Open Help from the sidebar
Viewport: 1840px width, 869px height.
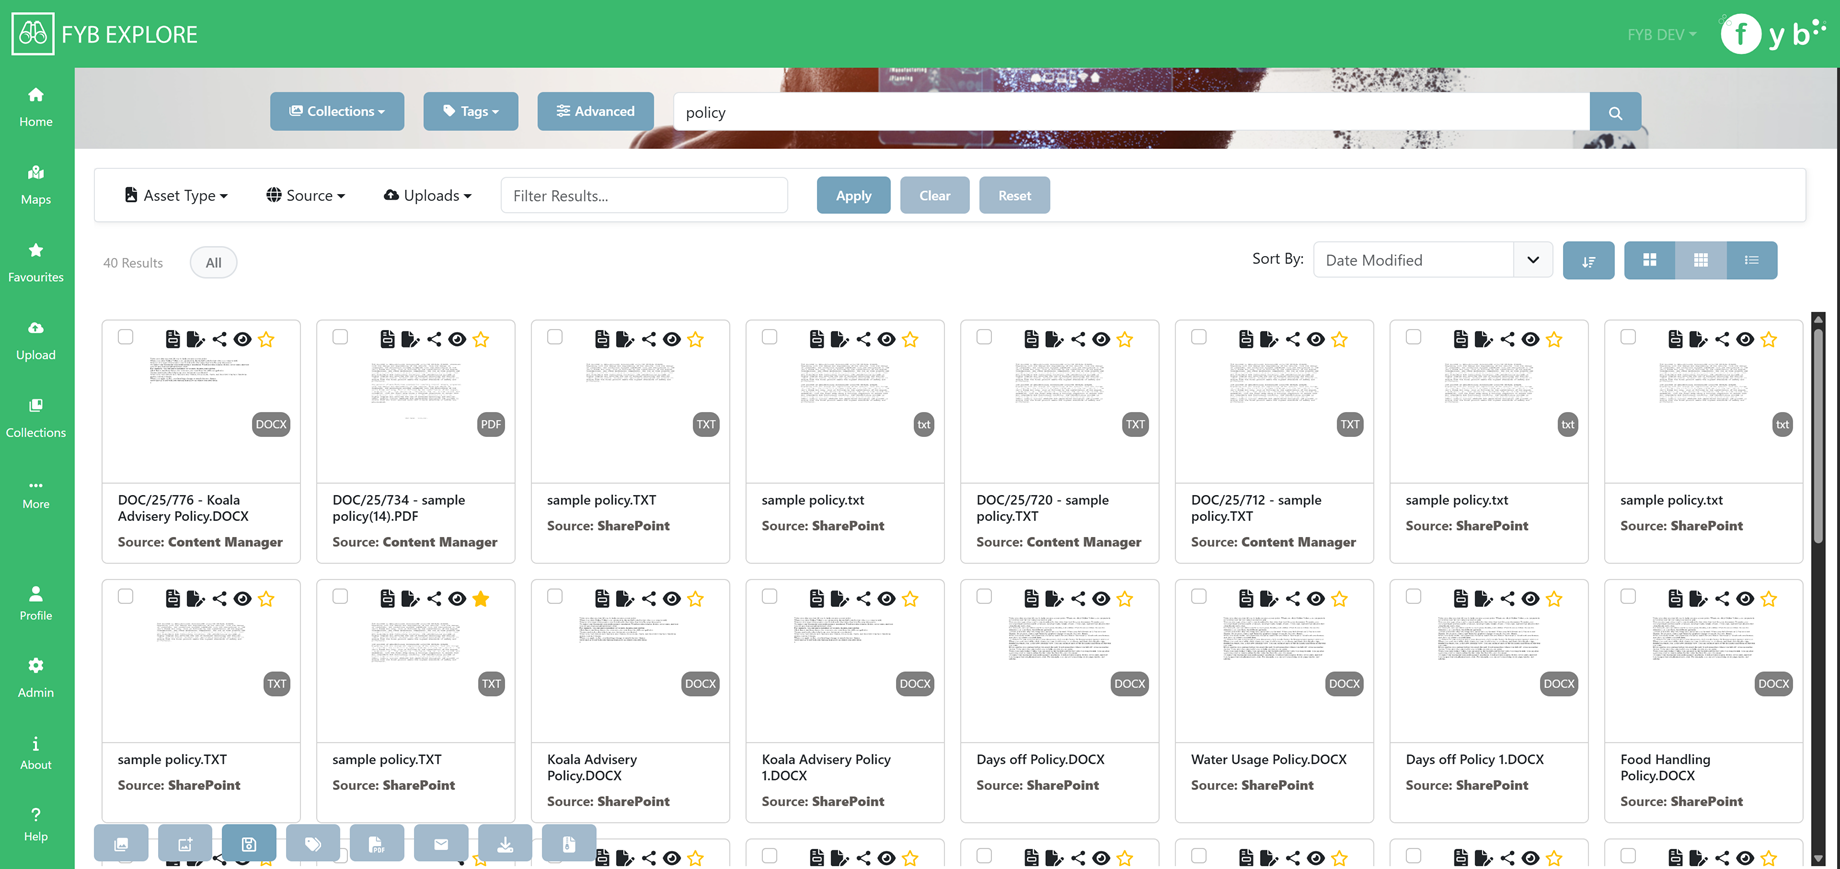click(36, 825)
